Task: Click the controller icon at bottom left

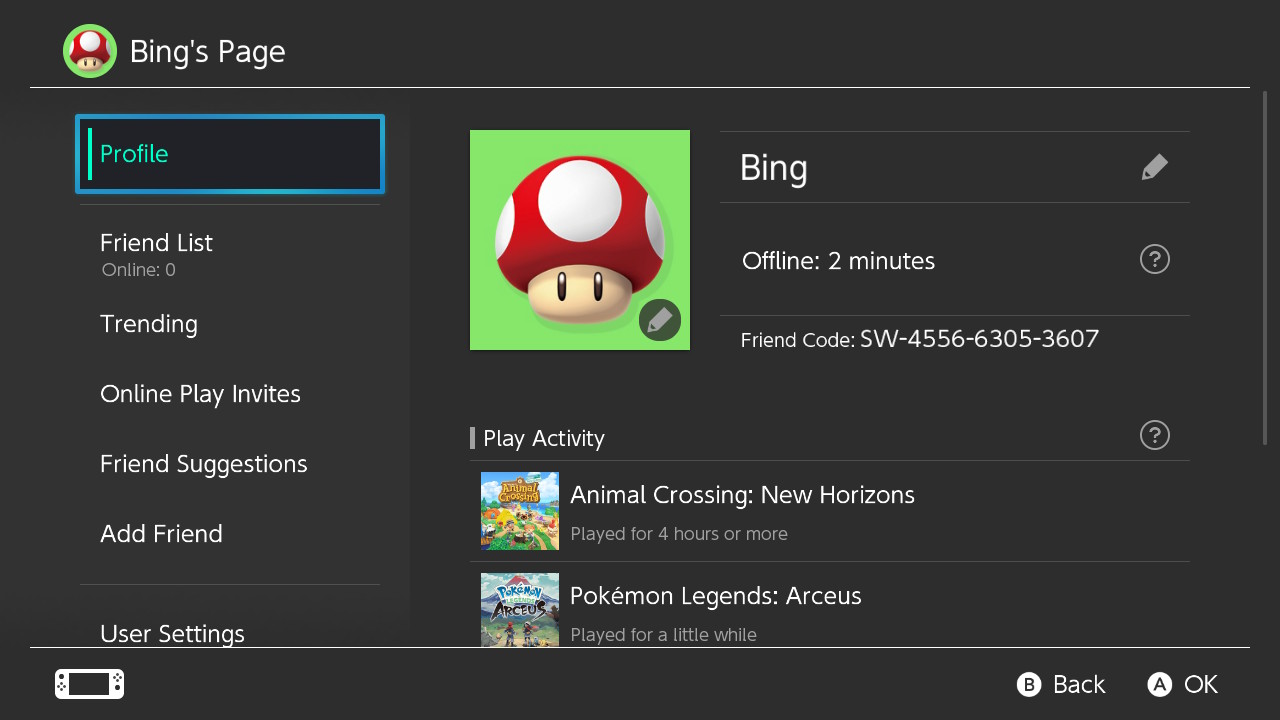Action: (89, 684)
